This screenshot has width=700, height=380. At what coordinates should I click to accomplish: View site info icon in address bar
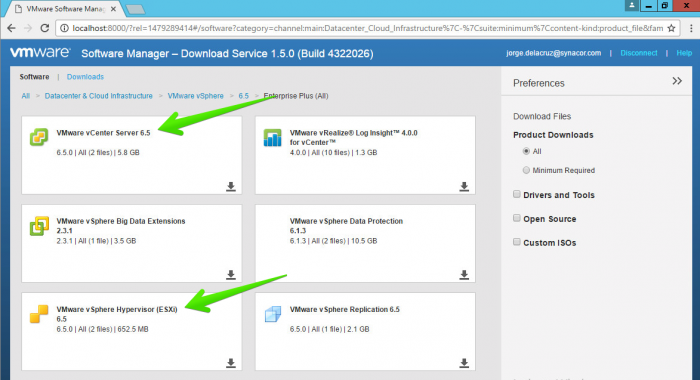(x=64, y=28)
